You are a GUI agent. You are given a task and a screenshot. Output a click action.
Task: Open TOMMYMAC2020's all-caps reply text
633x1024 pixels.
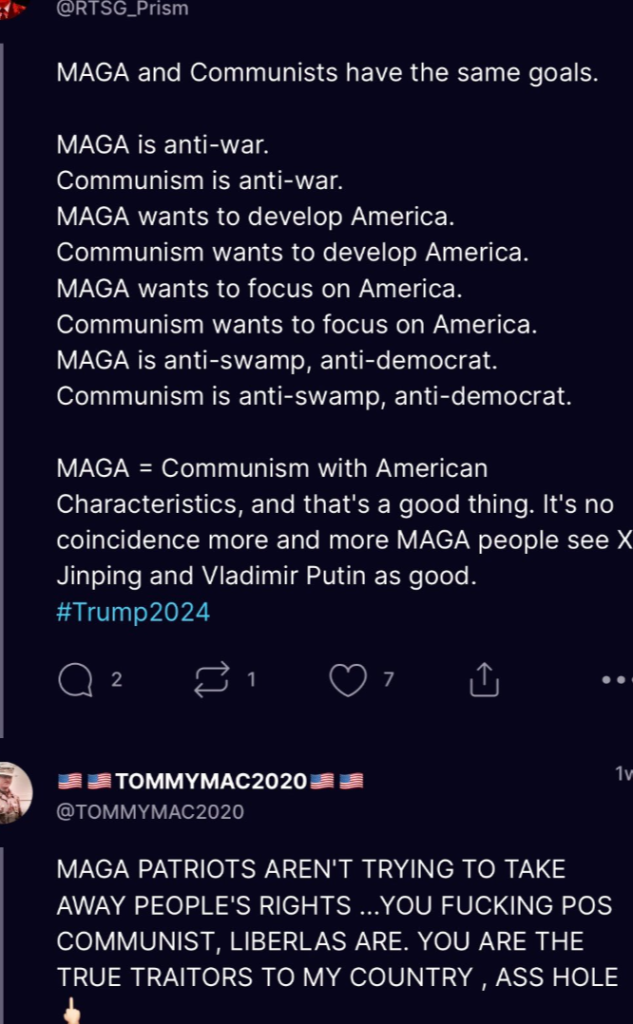[337, 923]
